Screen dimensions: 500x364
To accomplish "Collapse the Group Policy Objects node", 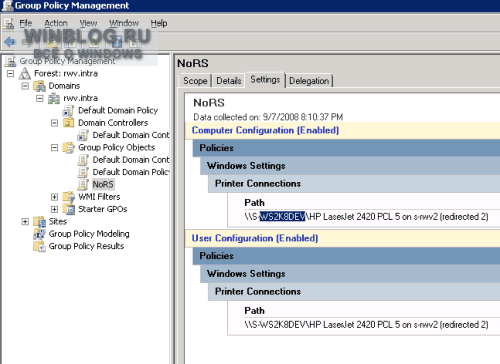I will tap(54, 147).
